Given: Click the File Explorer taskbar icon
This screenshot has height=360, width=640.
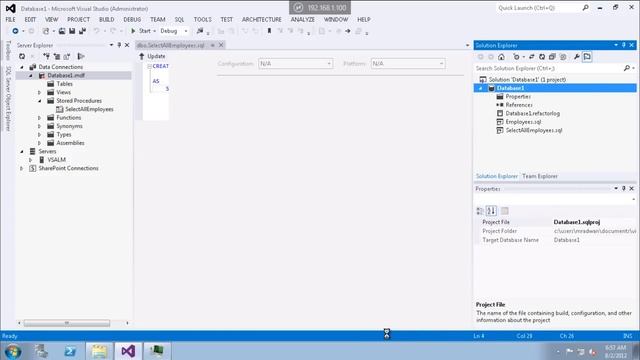Looking at the screenshot, I should coord(99,351).
